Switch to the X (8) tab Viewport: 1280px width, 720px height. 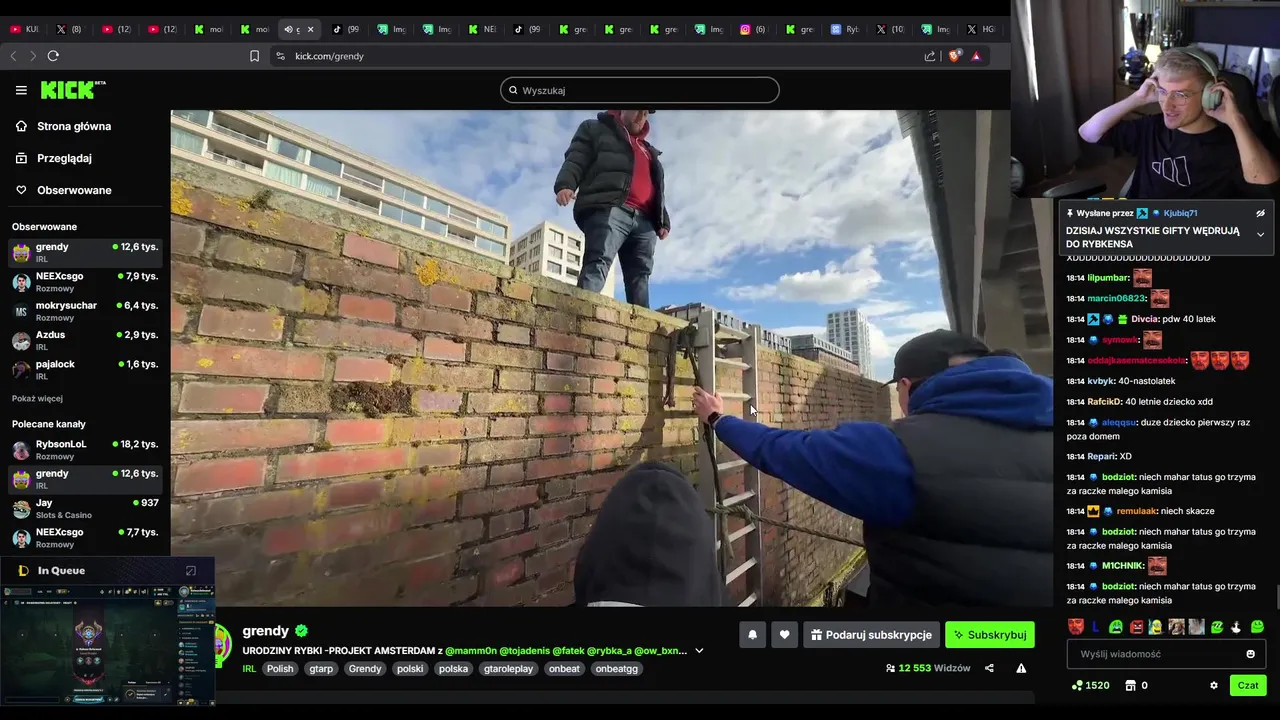point(69,29)
